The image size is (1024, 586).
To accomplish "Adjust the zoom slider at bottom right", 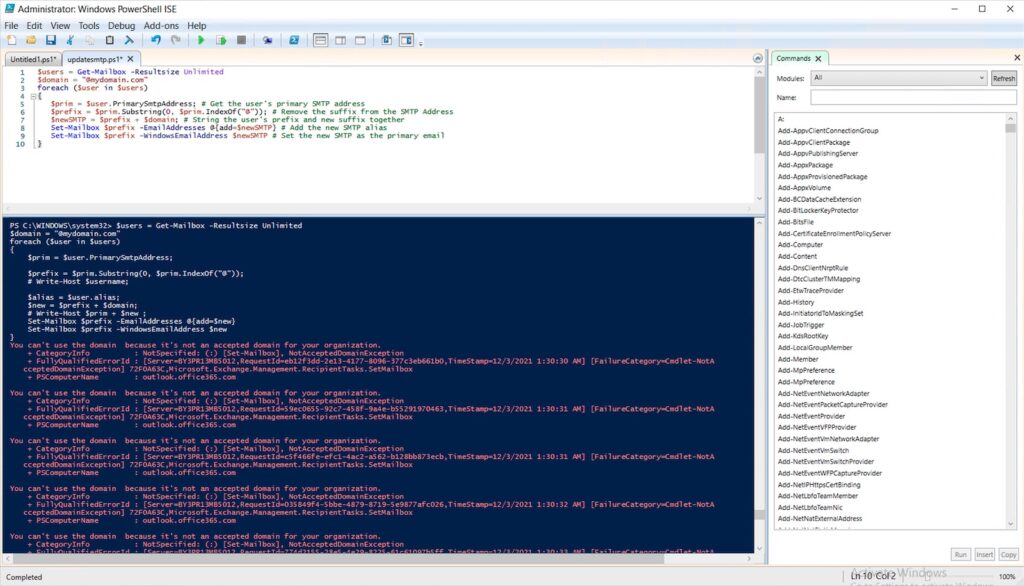I will coord(960,575).
